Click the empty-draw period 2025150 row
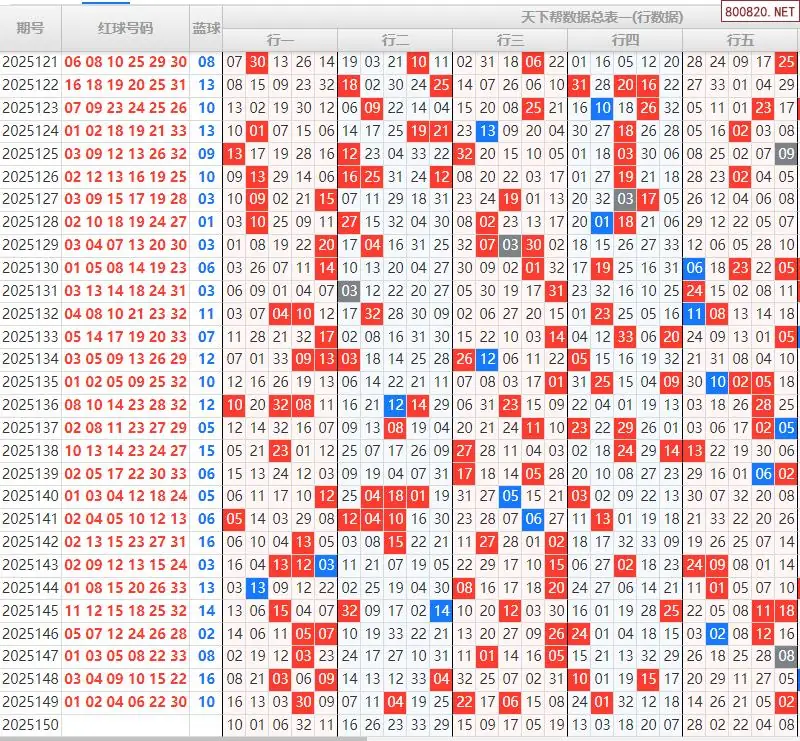800x741 pixels. (x=30, y=725)
